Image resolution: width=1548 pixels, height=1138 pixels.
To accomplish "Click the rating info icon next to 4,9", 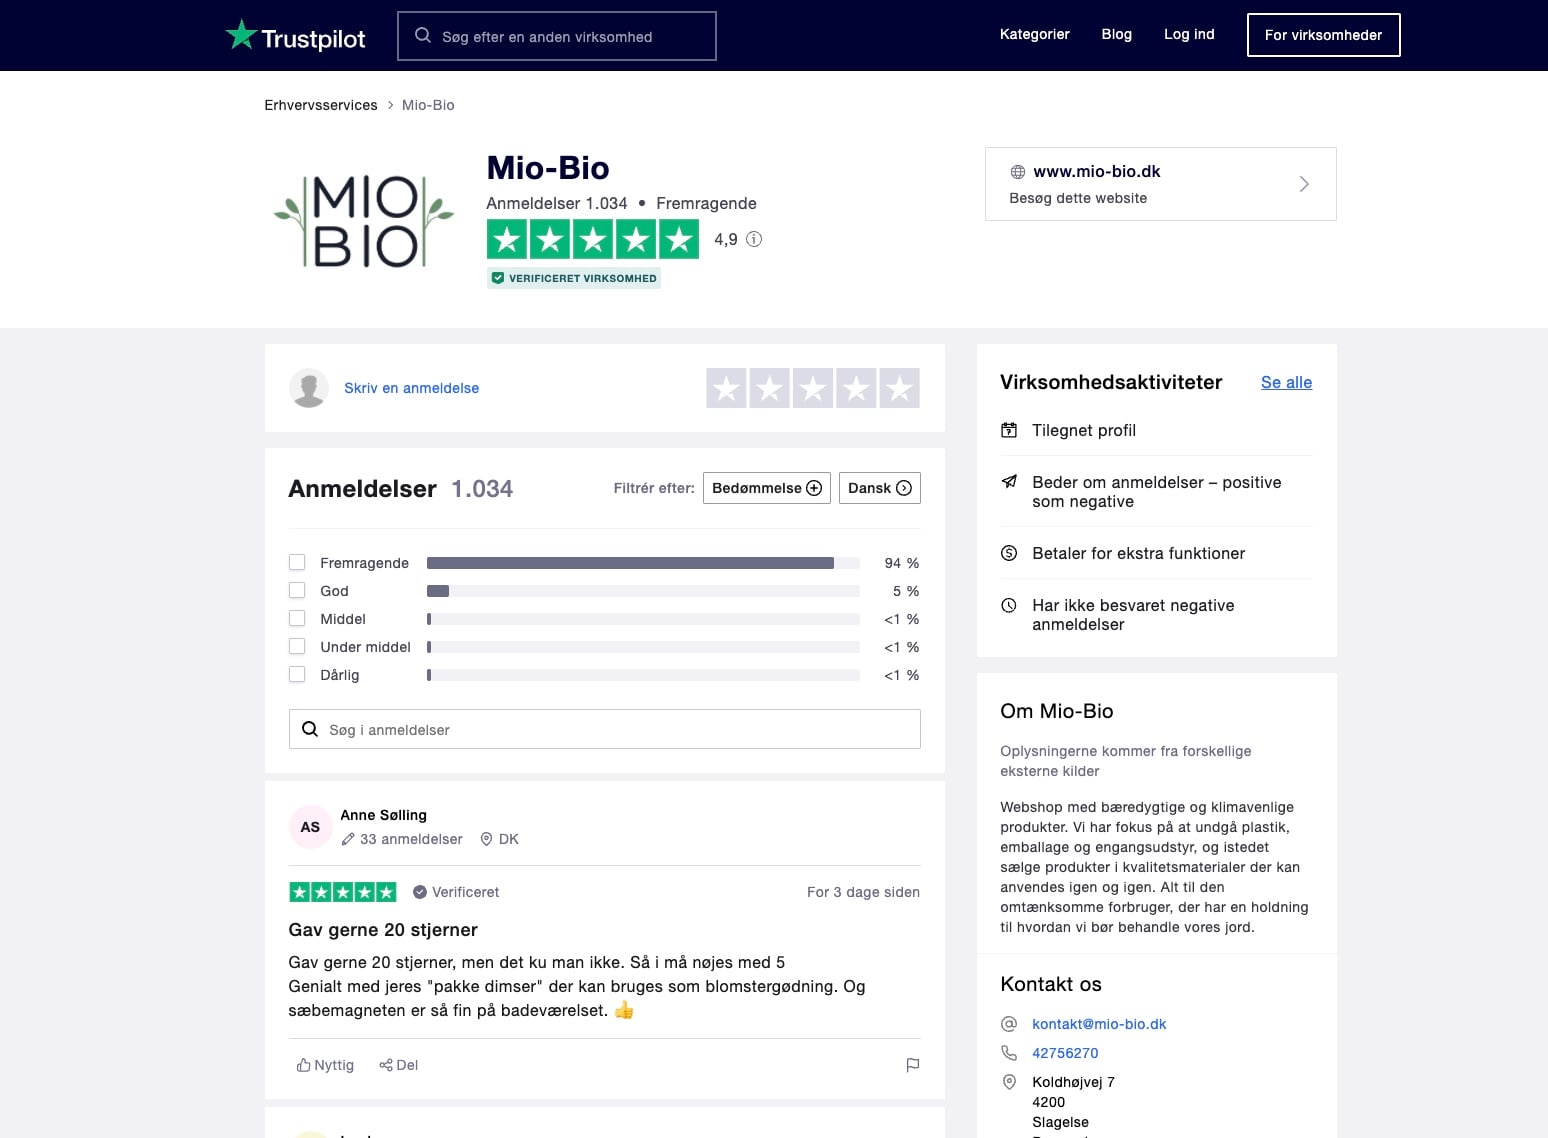I will coord(754,239).
